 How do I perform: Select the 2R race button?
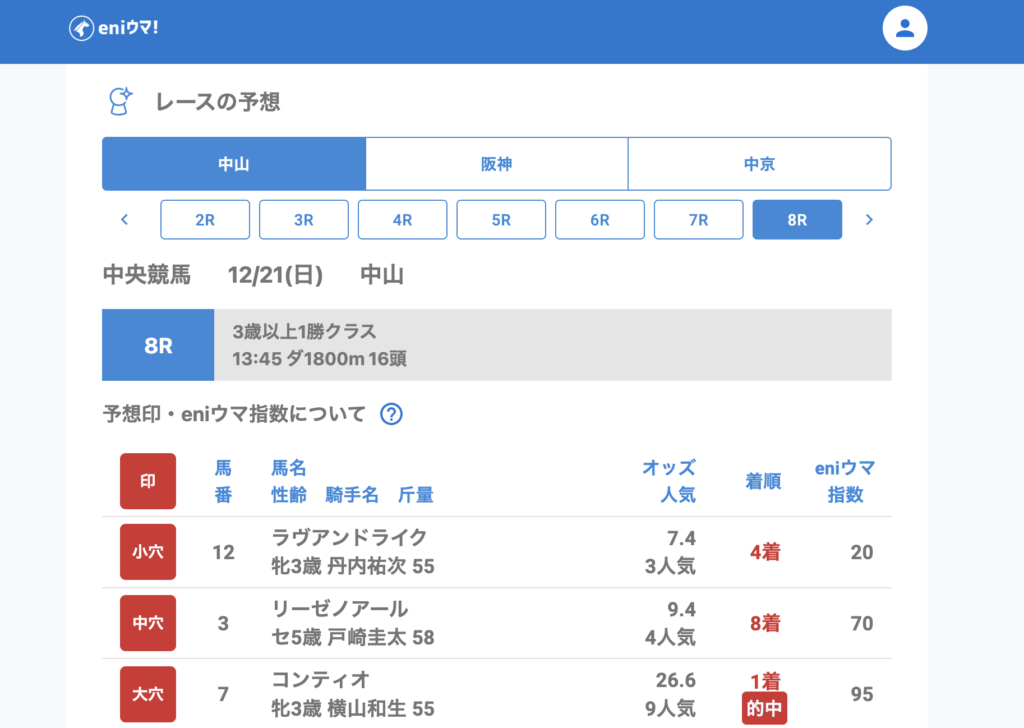point(205,220)
